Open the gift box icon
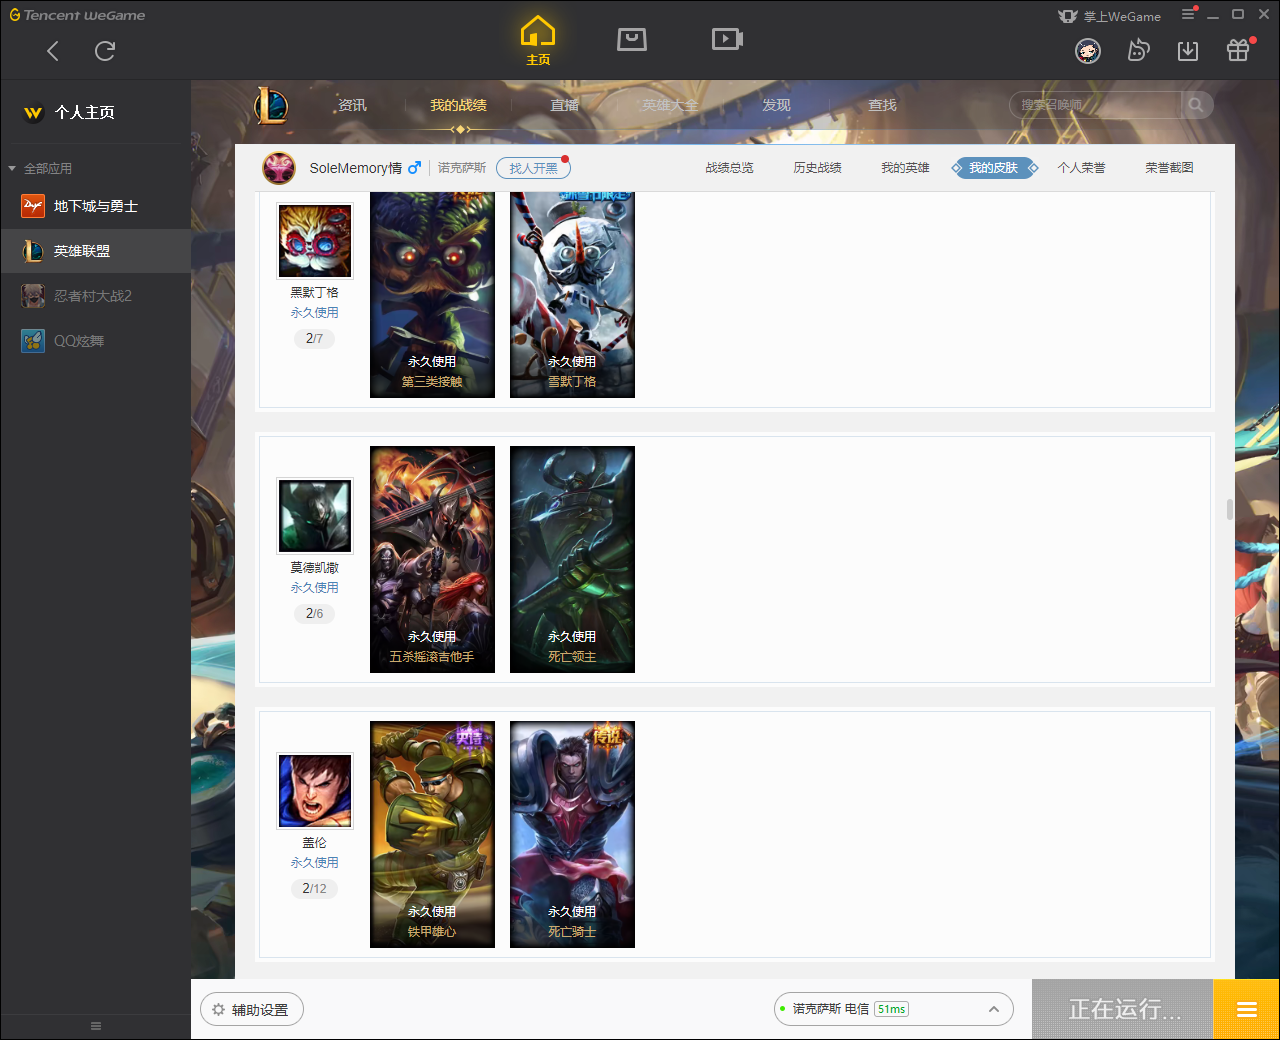The image size is (1280, 1040). click(1238, 51)
